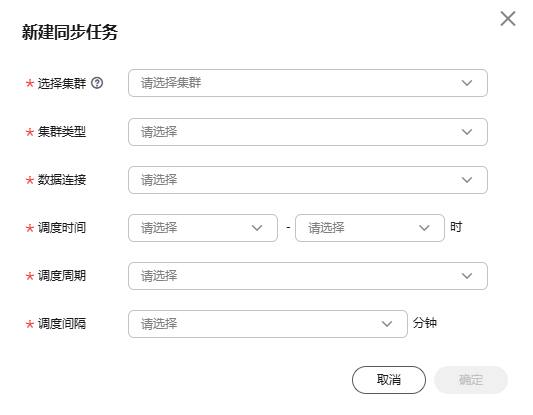The image size is (533, 415).
Task: Select the 调度时间 end hour dropdown
Action: point(370,228)
